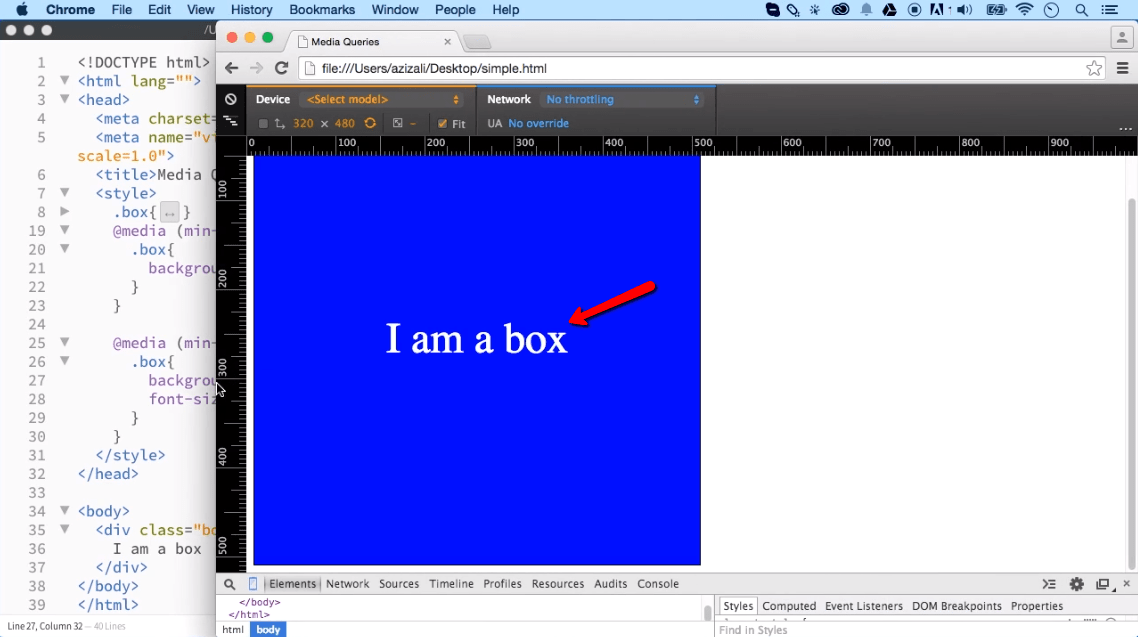The height and width of the screenshot is (637, 1138).
Task: Switch to the Computed styles tab
Action: [790, 605]
